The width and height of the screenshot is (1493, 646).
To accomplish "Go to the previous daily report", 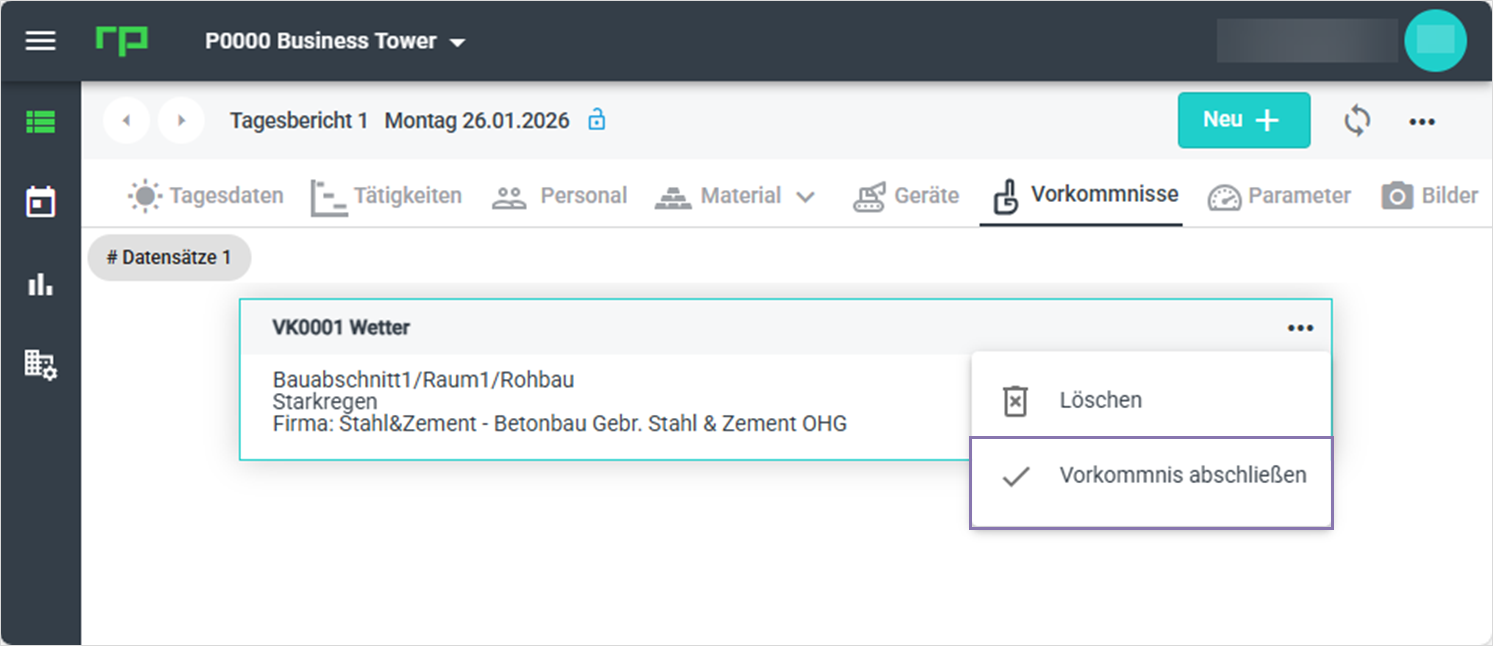I will tap(127, 121).
